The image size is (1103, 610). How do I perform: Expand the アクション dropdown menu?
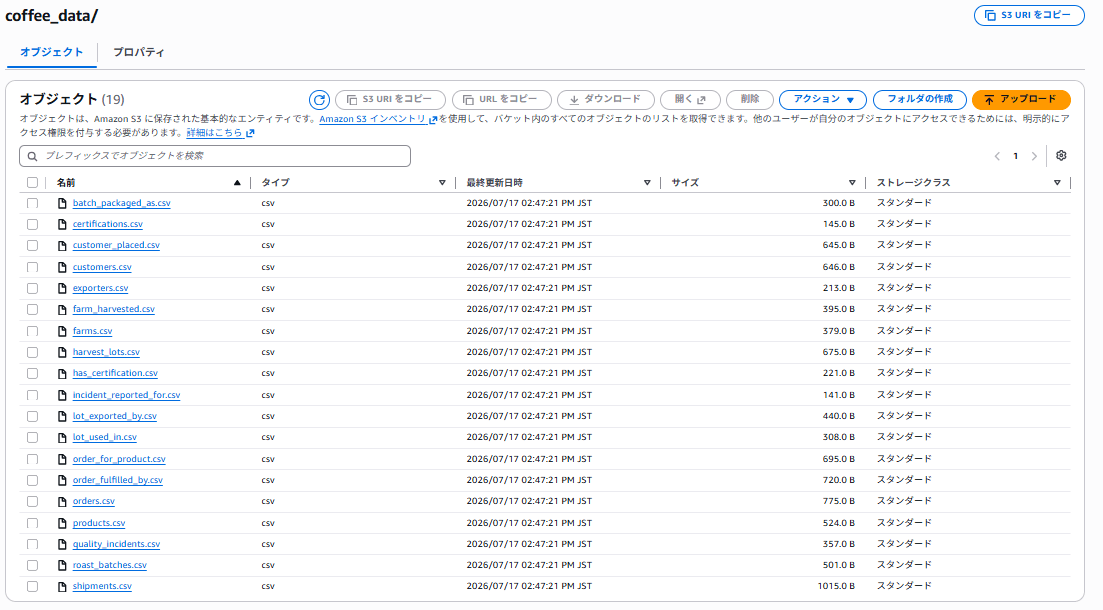[x=822, y=100]
